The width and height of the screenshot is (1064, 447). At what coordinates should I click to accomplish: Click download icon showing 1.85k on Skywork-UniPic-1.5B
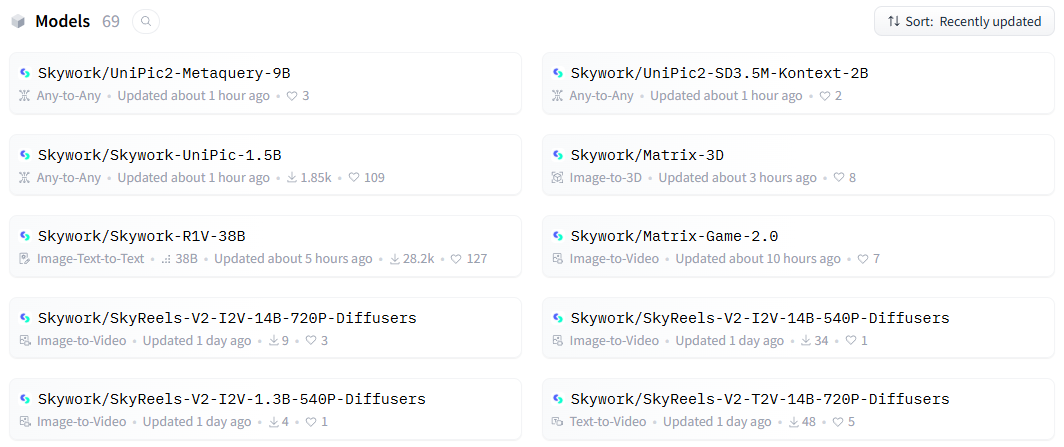click(x=292, y=178)
